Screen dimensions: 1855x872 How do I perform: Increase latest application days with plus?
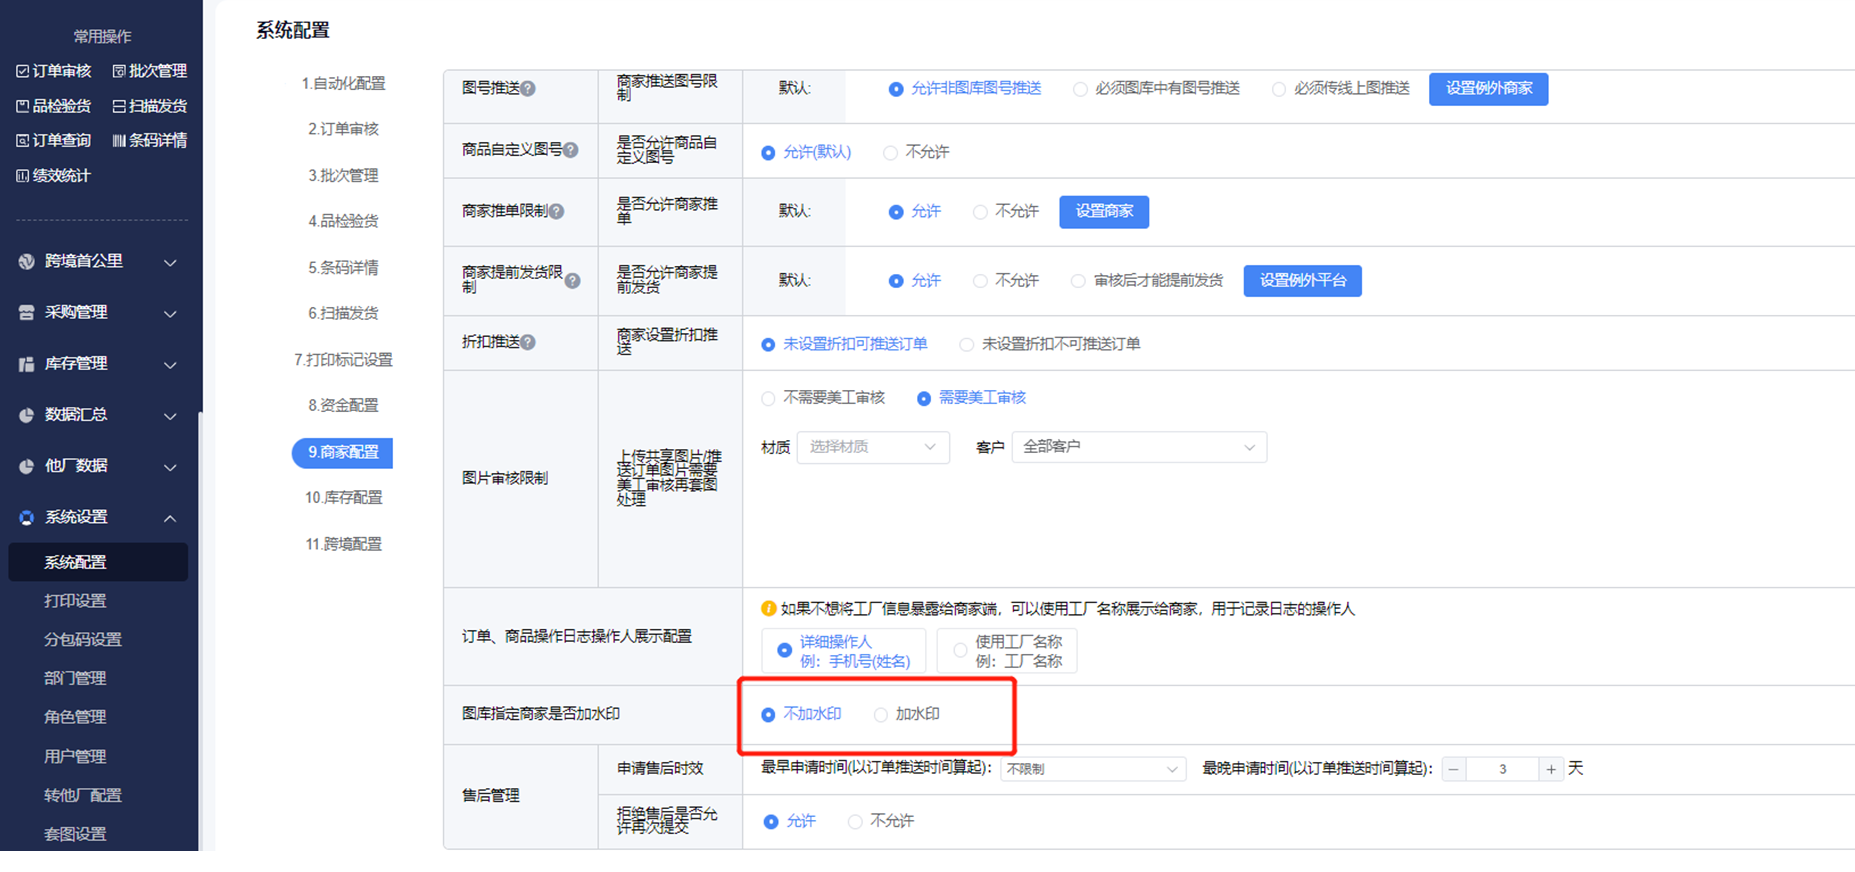[x=1551, y=769]
